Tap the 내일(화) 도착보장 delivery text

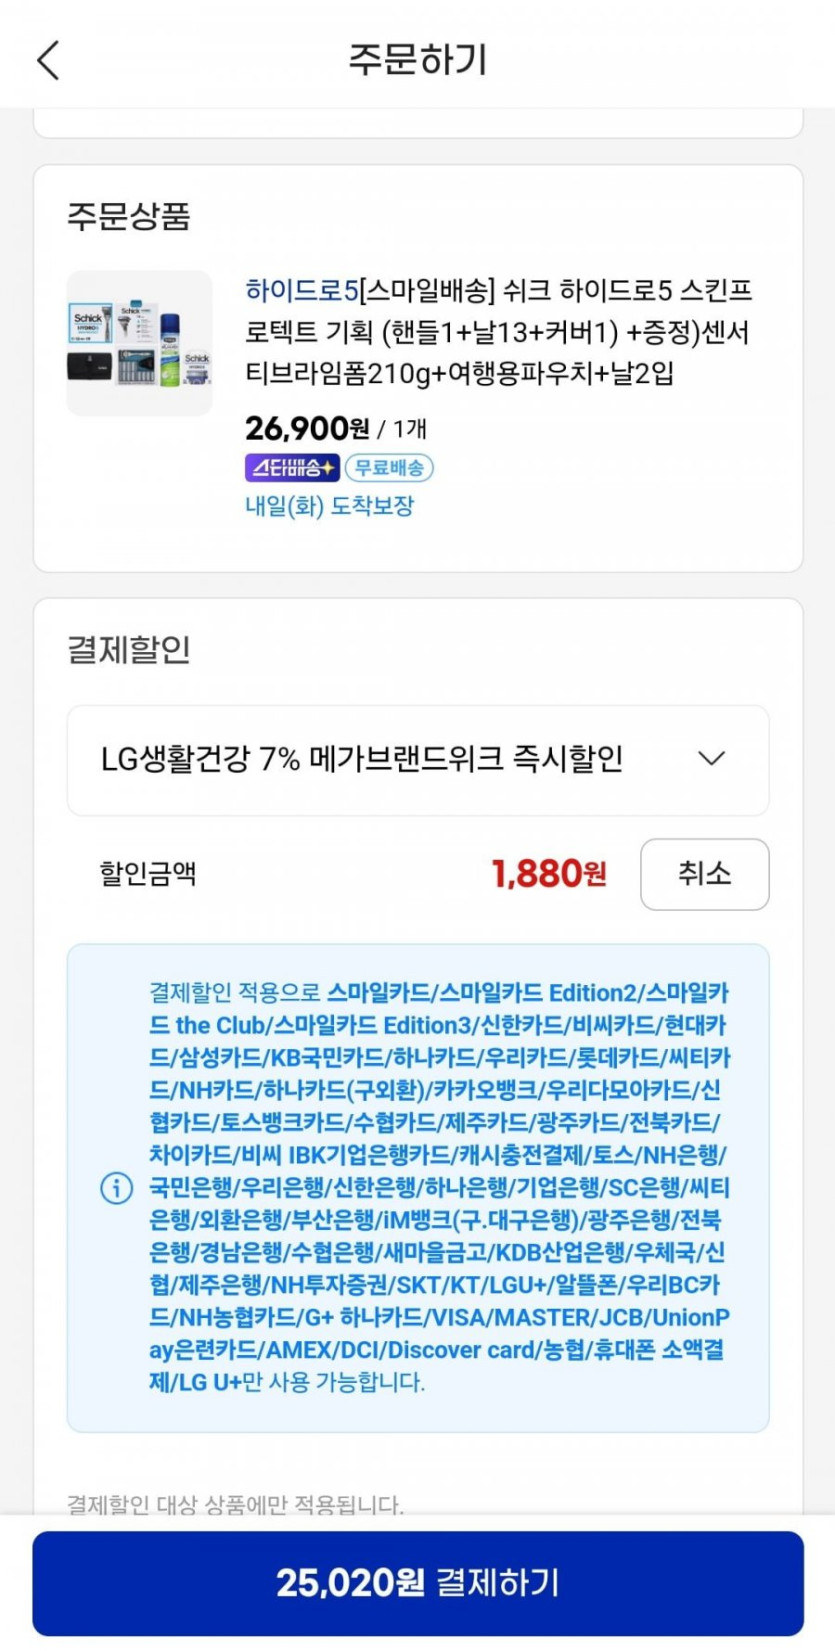click(x=330, y=506)
